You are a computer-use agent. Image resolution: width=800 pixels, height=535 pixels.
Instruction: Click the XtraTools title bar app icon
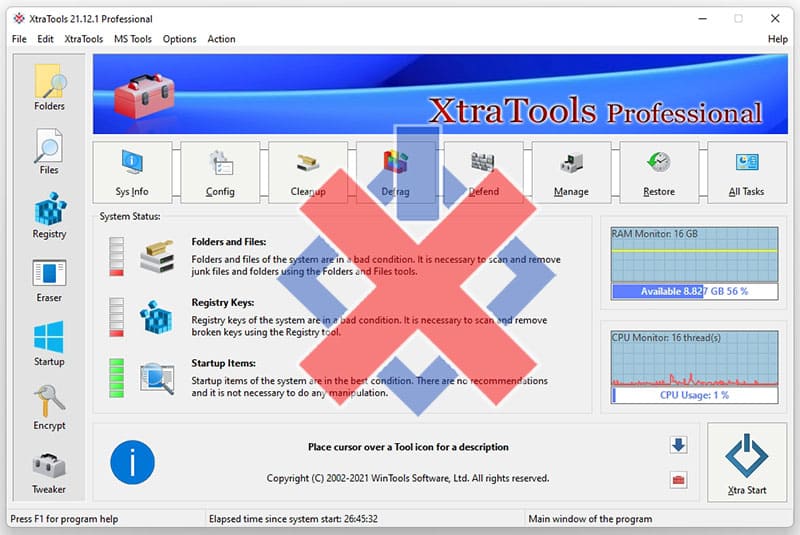[19, 19]
